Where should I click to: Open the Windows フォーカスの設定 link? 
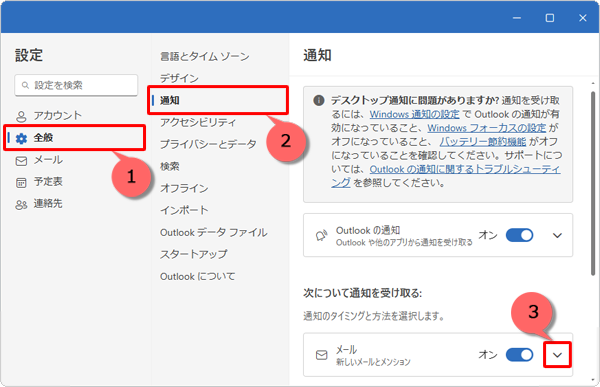click(x=486, y=128)
